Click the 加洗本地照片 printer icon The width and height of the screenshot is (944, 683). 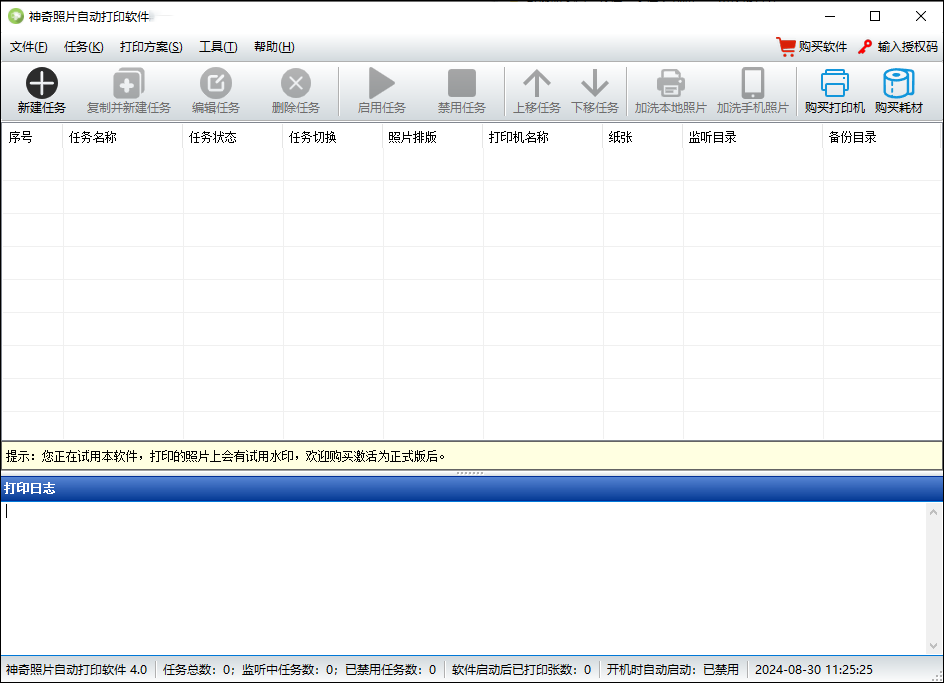coord(670,83)
